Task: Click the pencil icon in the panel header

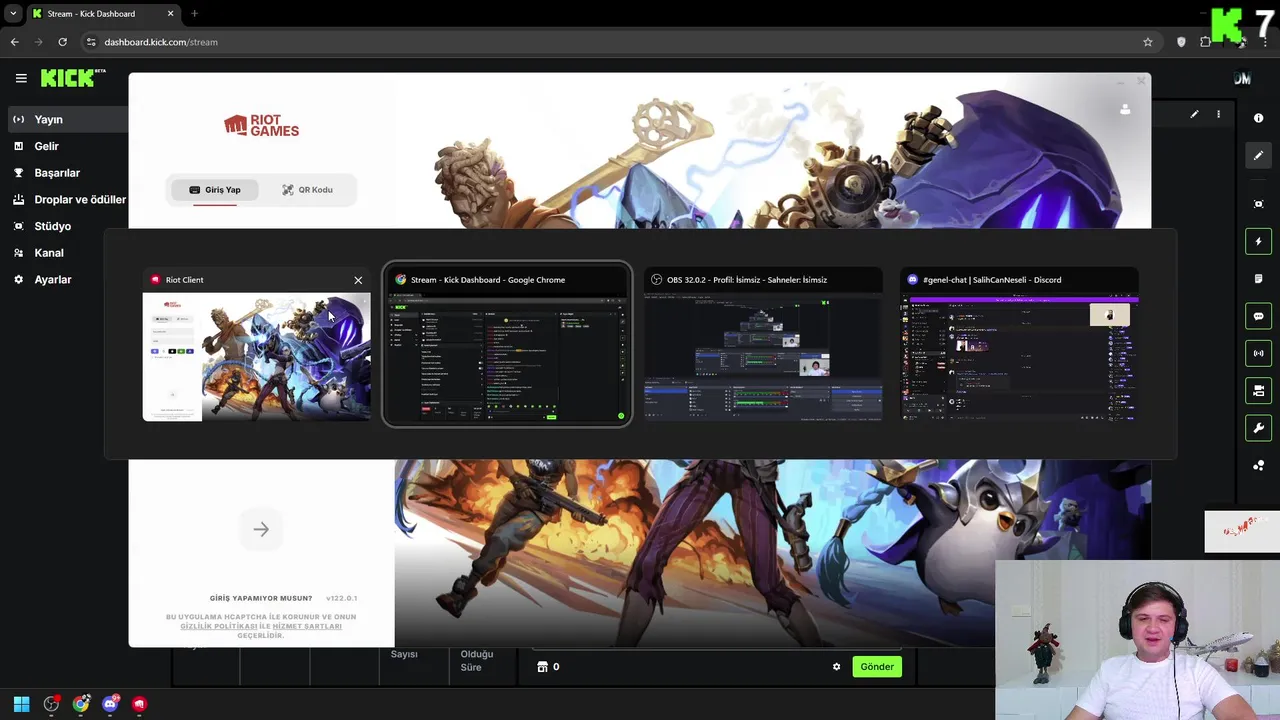Action: click(1194, 115)
